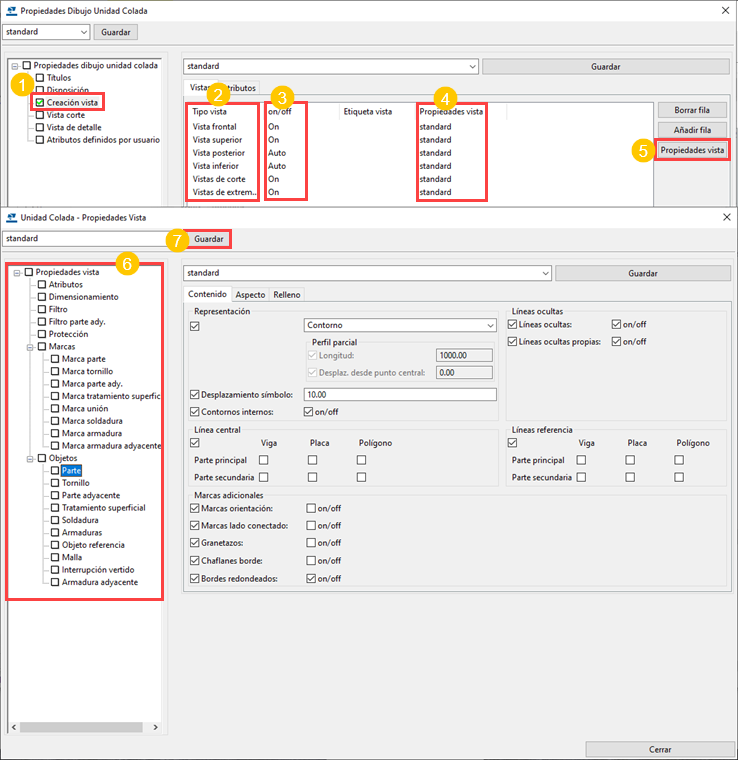
Task: Select Marca tornillo tree item
Action: 87,371
